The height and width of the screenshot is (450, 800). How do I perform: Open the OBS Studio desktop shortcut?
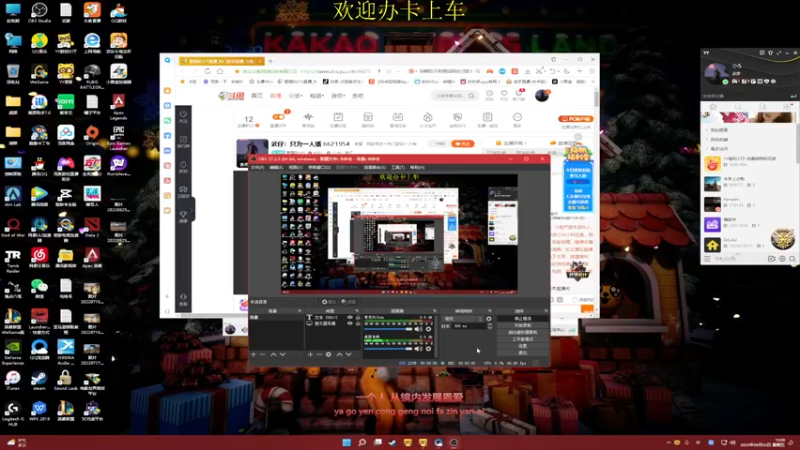pos(39,13)
